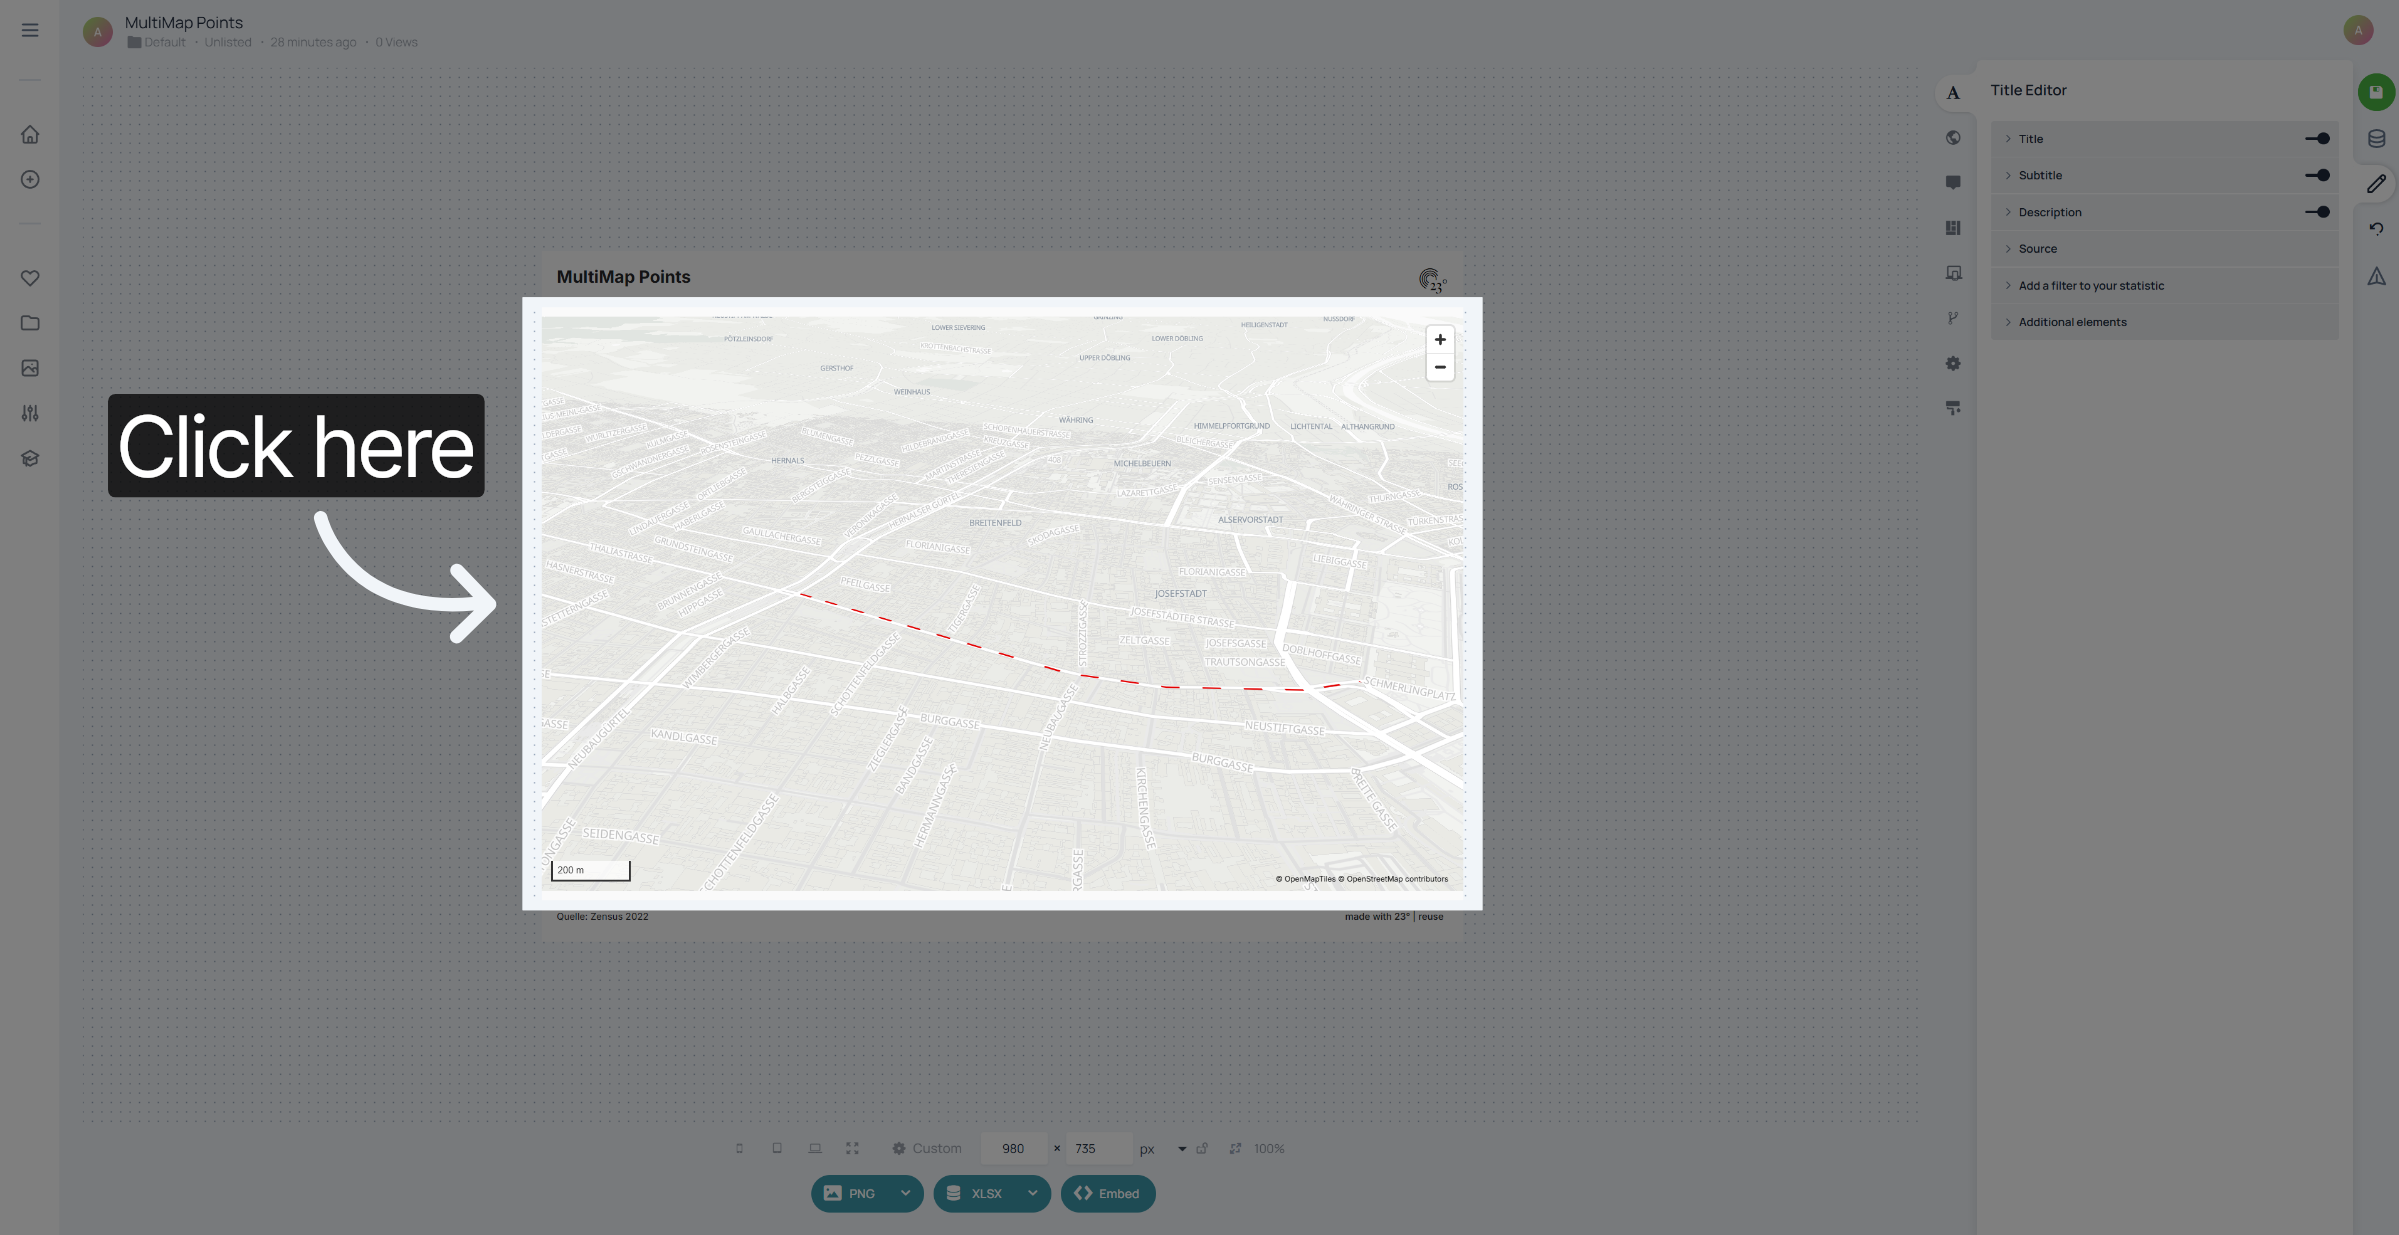The image size is (2399, 1235).
Task: Open the hamburger menu
Action: pyautogui.click(x=30, y=30)
